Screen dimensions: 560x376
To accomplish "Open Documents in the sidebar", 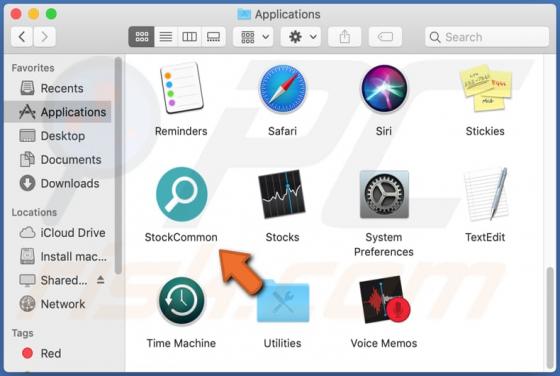I will click(x=58, y=160).
